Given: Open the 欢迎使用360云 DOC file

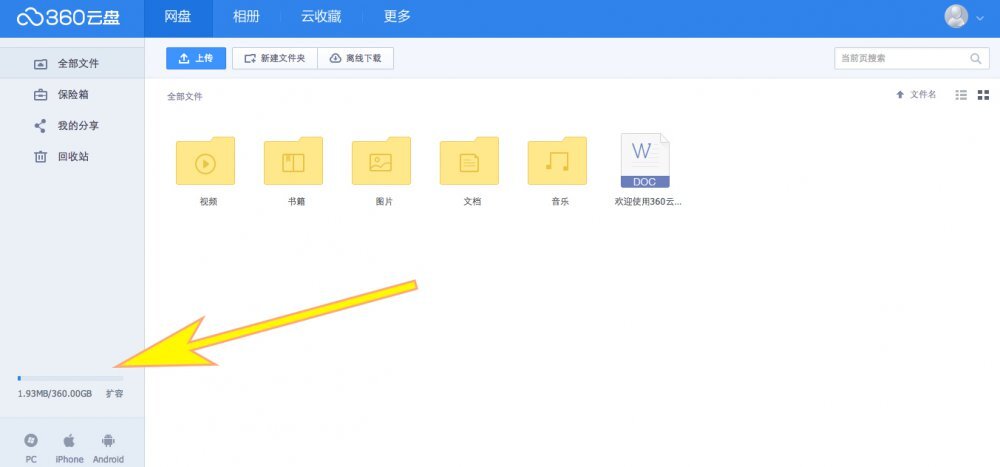Looking at the screenshot, I should 645,162.
